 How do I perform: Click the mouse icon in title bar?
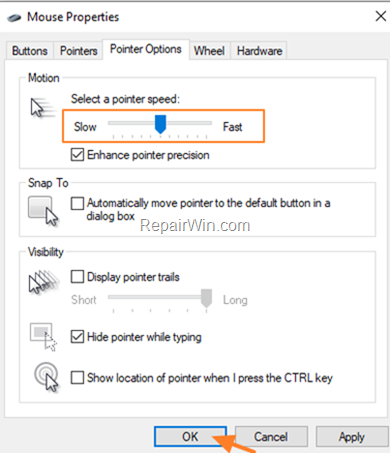(14, 17)
